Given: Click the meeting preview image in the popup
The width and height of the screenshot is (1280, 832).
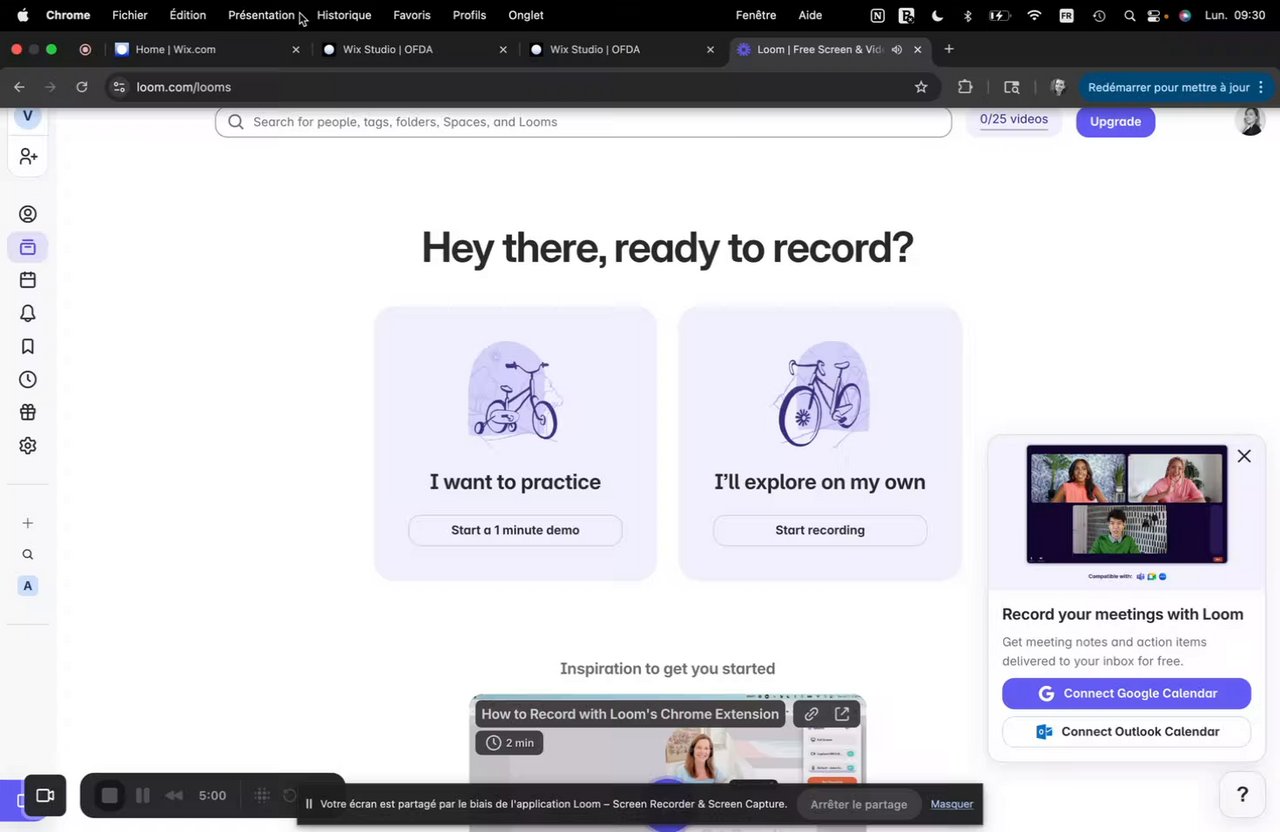Looking at the screenshot, I should tap(1126, 505).
